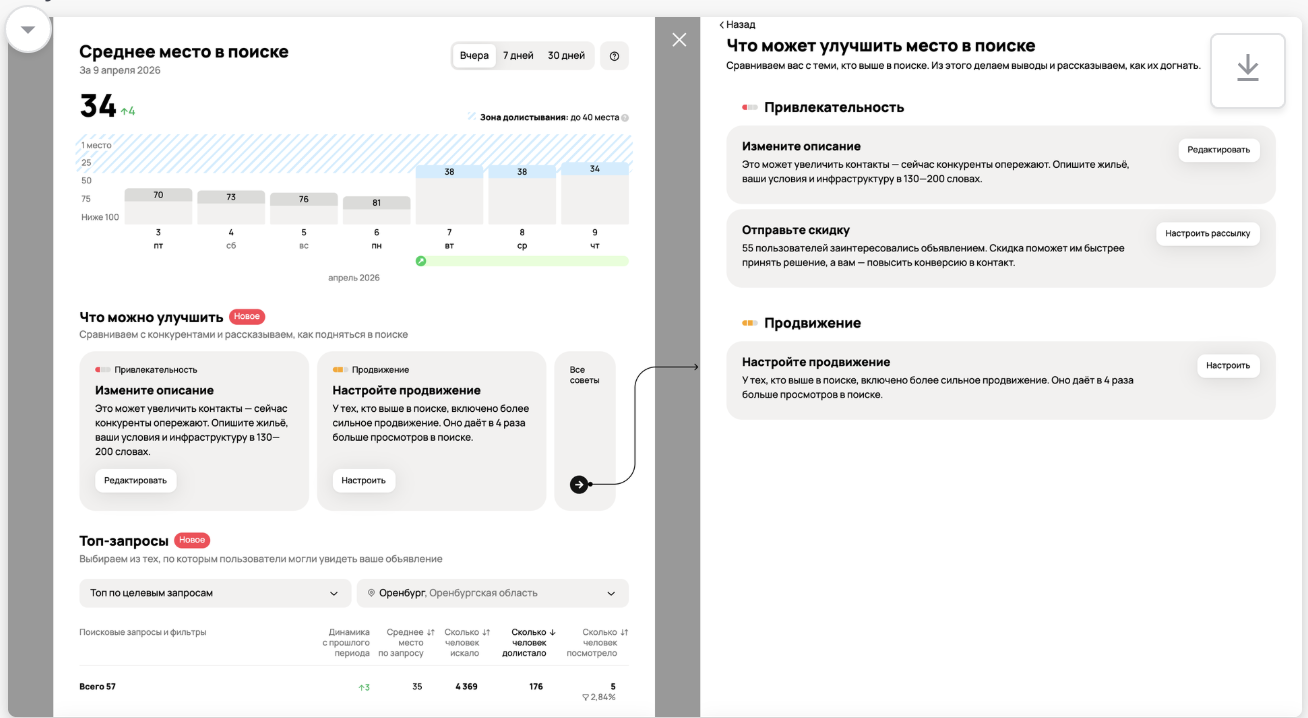Go back via the Назад link

[x=738, y=24]
